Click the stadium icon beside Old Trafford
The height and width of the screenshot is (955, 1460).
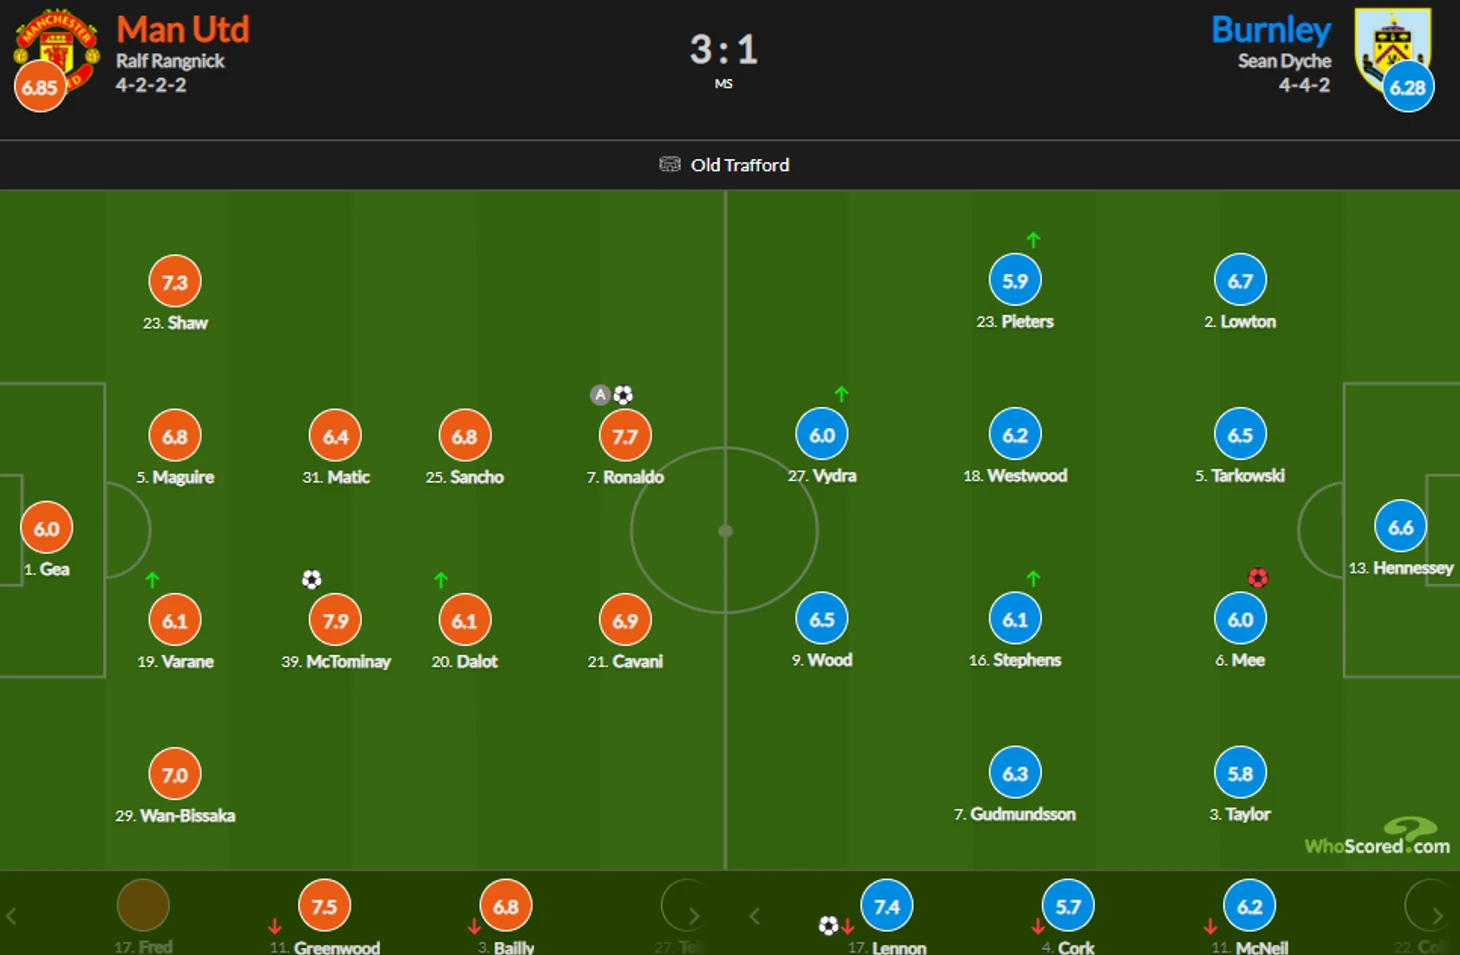(x=669, y=164)
